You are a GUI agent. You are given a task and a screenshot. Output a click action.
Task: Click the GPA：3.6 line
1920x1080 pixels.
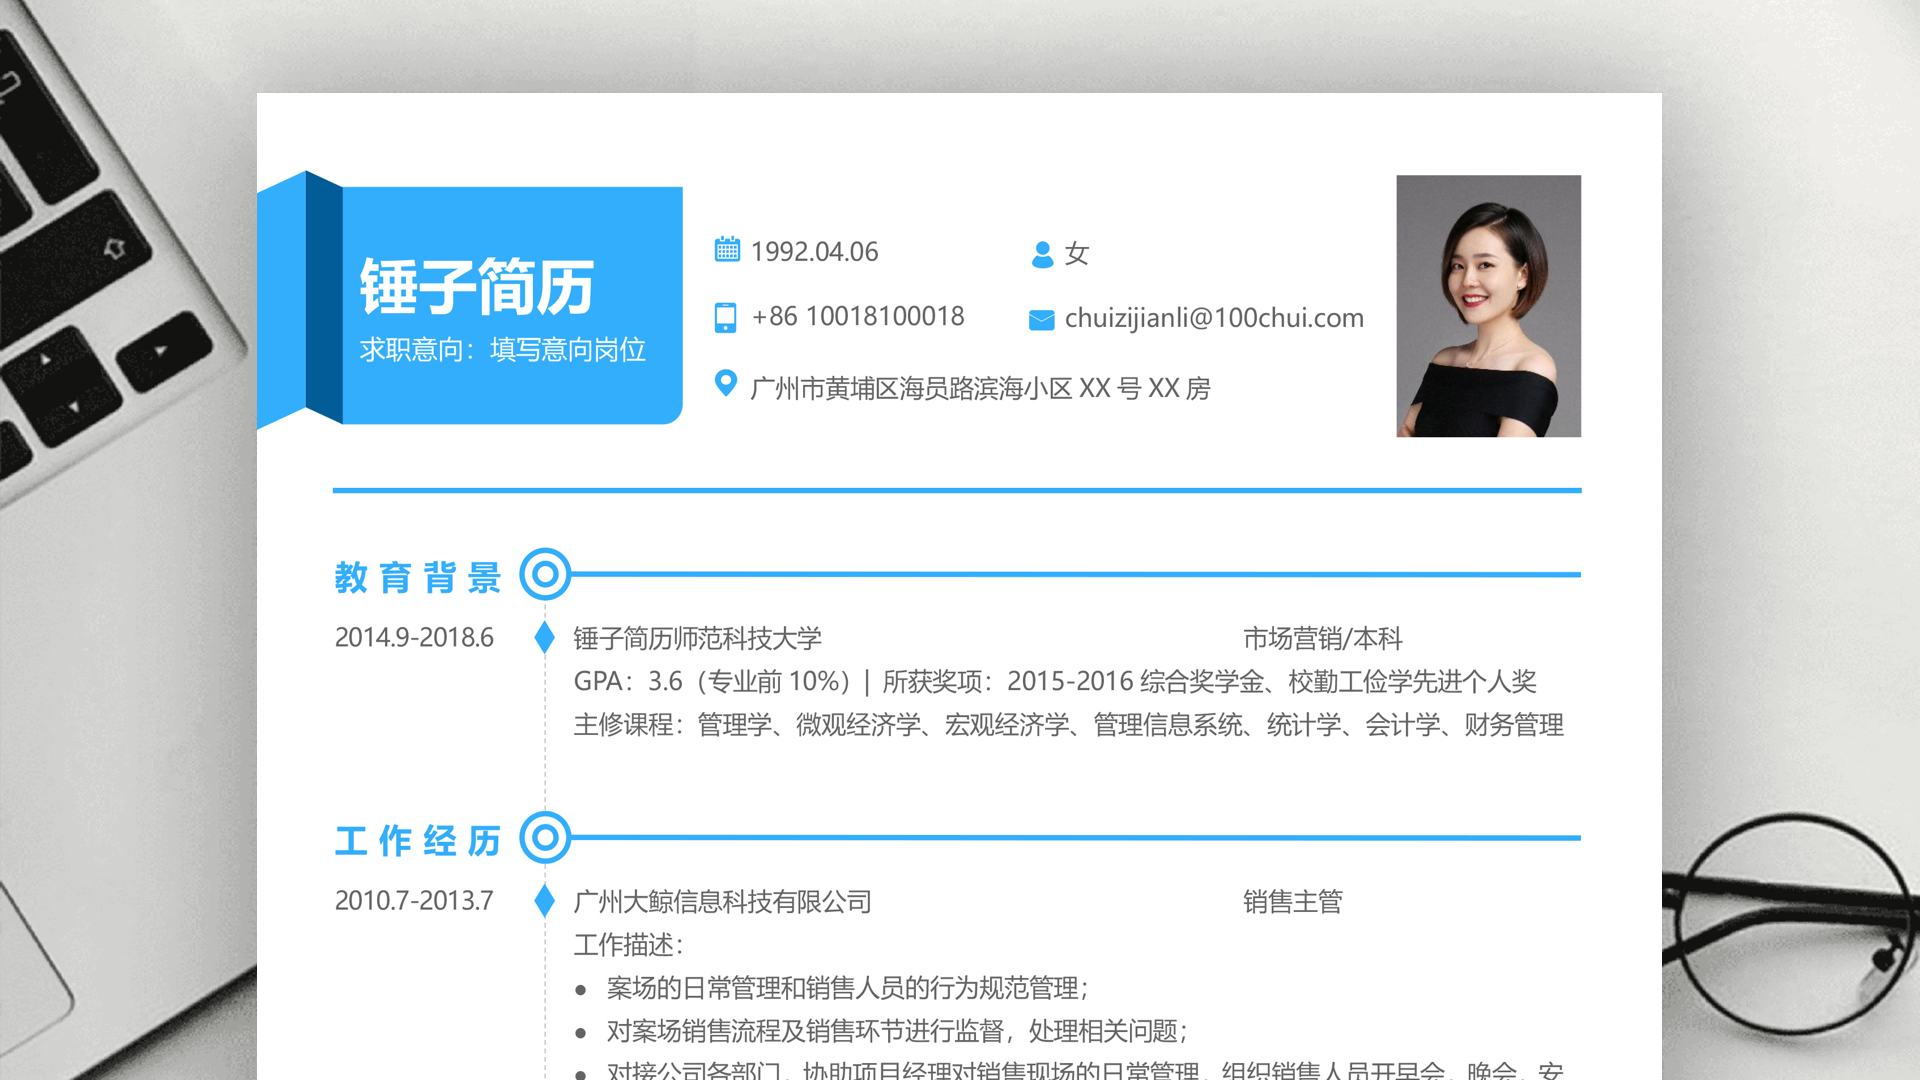[1055, 682]
